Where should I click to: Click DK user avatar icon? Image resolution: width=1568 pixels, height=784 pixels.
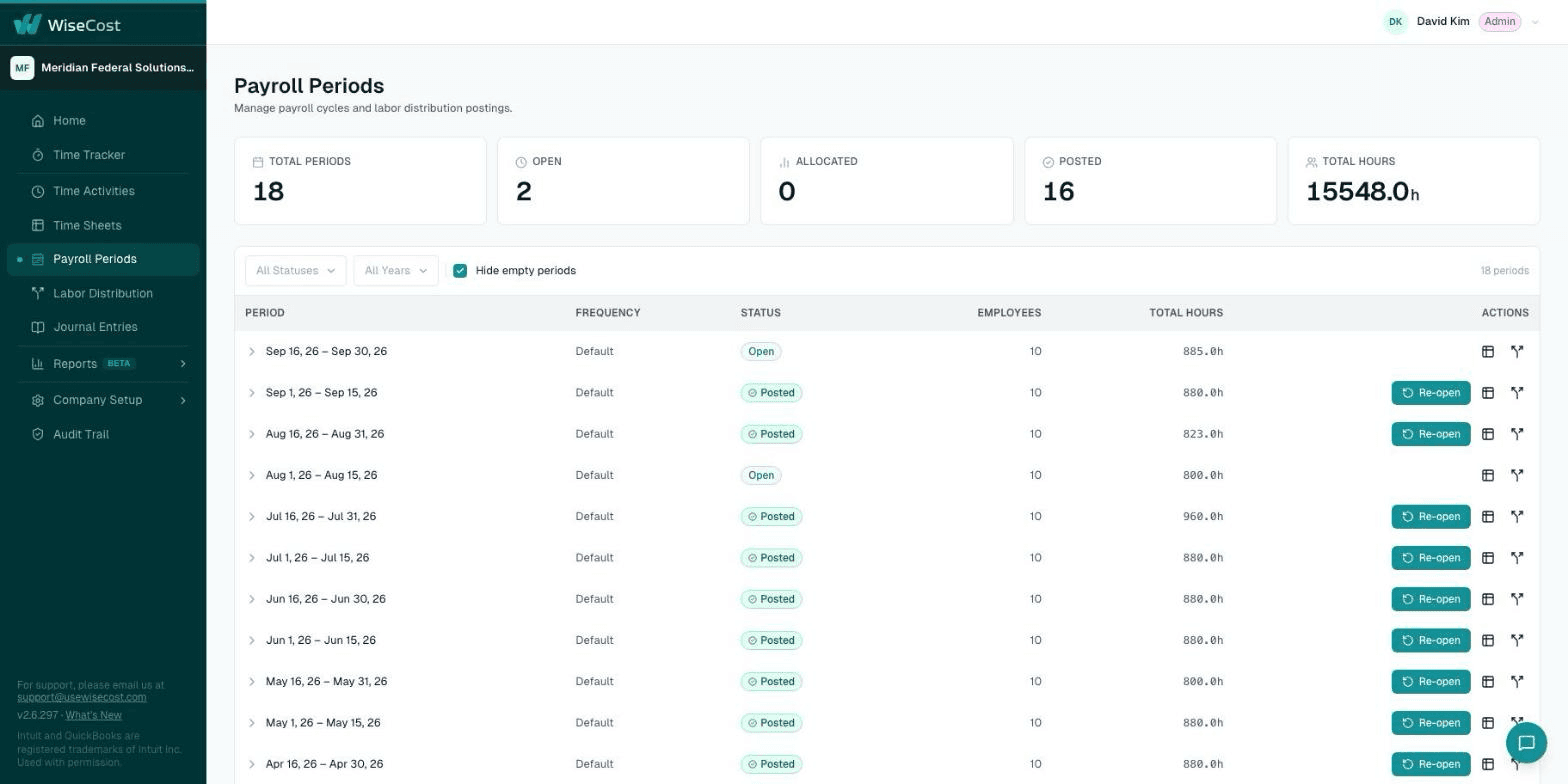click(x=1395, y=22)
